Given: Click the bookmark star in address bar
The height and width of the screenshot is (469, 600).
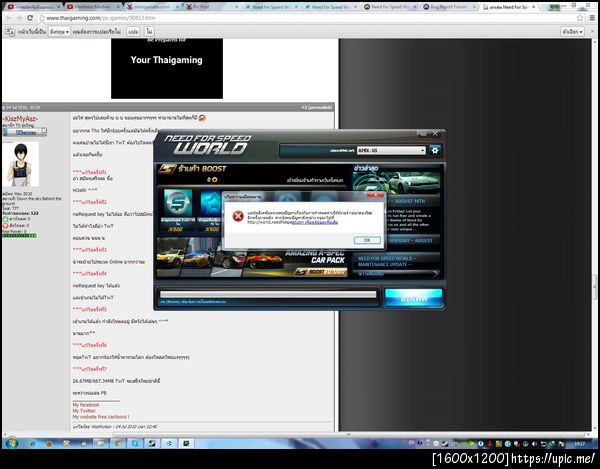Looking at the screenshot, I should point(580,18).
